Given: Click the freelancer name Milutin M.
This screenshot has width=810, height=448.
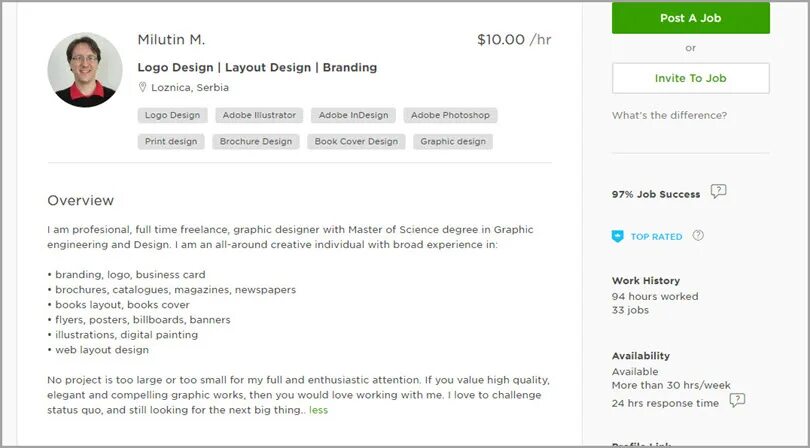Looking at the screenshot, I should [x=171, y=40].
